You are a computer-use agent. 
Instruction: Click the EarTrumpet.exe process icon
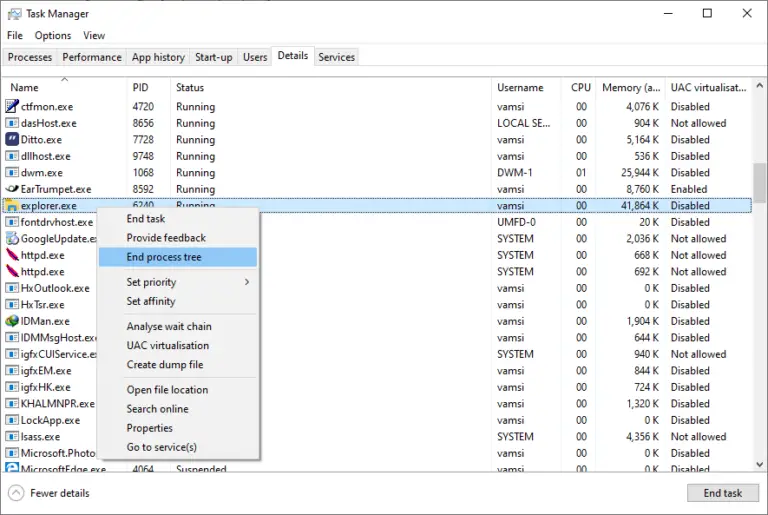(13, 189)
